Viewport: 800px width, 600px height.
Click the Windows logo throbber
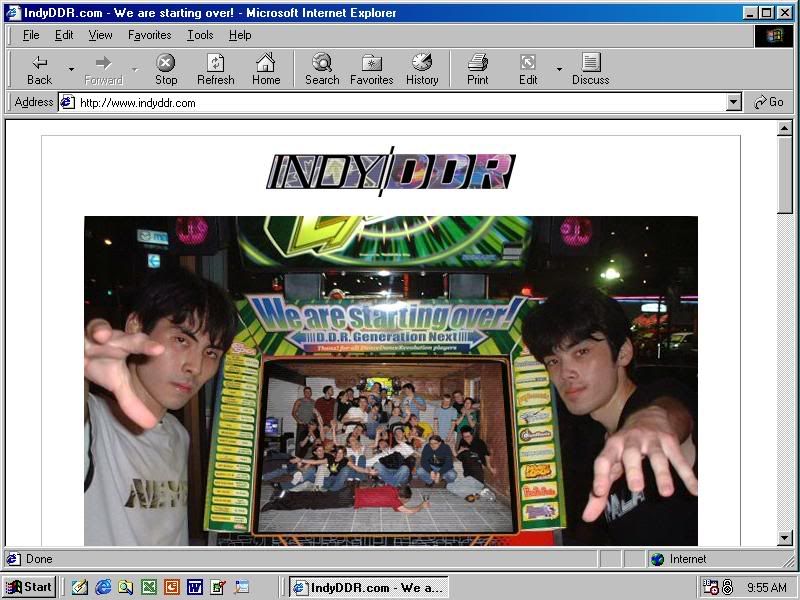[773, 36]
